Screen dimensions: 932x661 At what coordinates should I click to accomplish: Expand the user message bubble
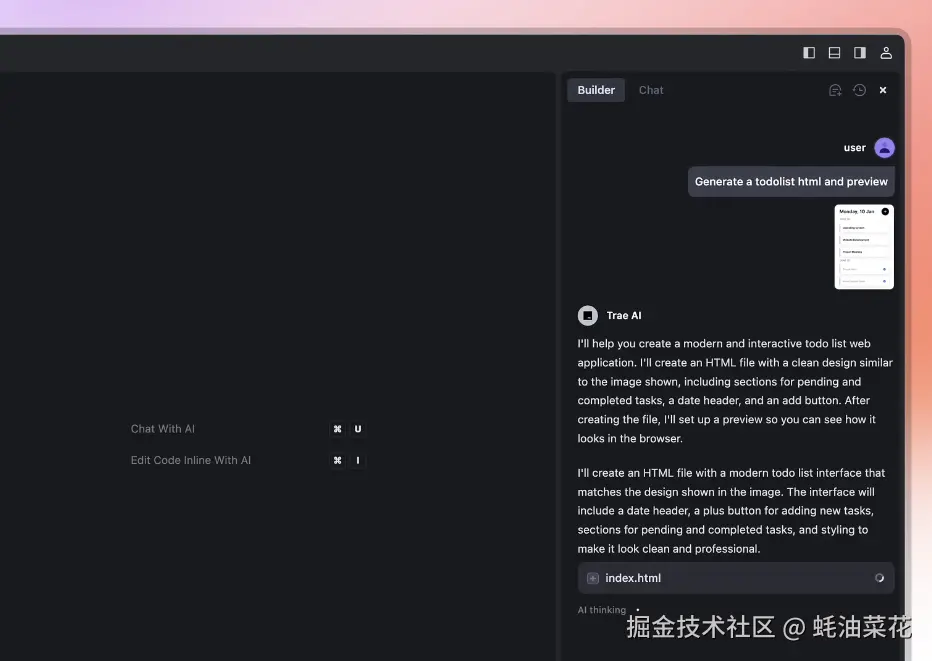pos(791,181)
